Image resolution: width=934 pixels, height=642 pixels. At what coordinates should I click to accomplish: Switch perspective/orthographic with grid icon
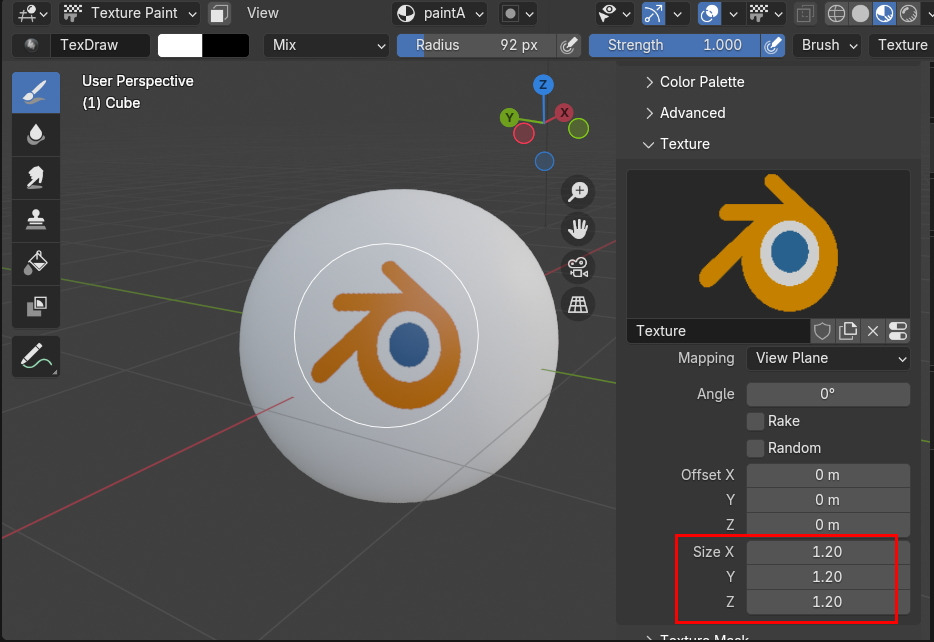tap(578, 305)
